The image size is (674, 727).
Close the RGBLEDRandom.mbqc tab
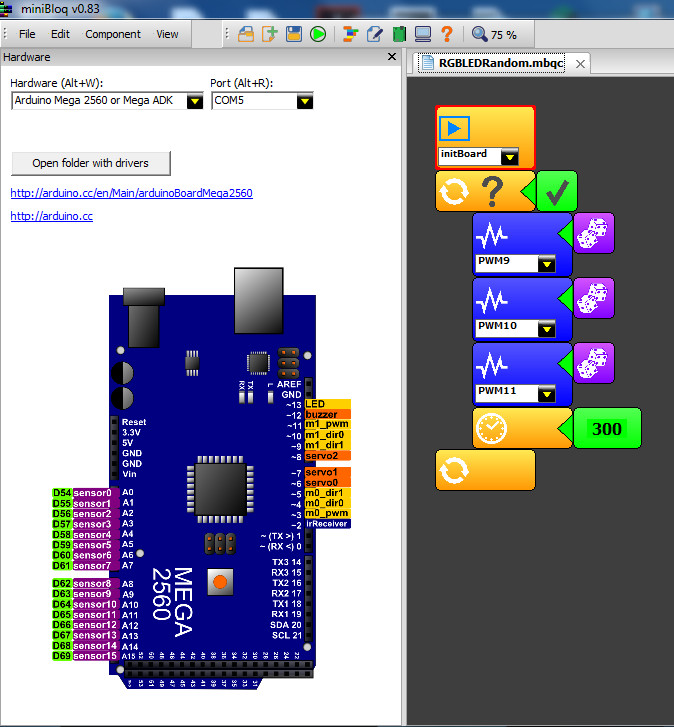580,64
